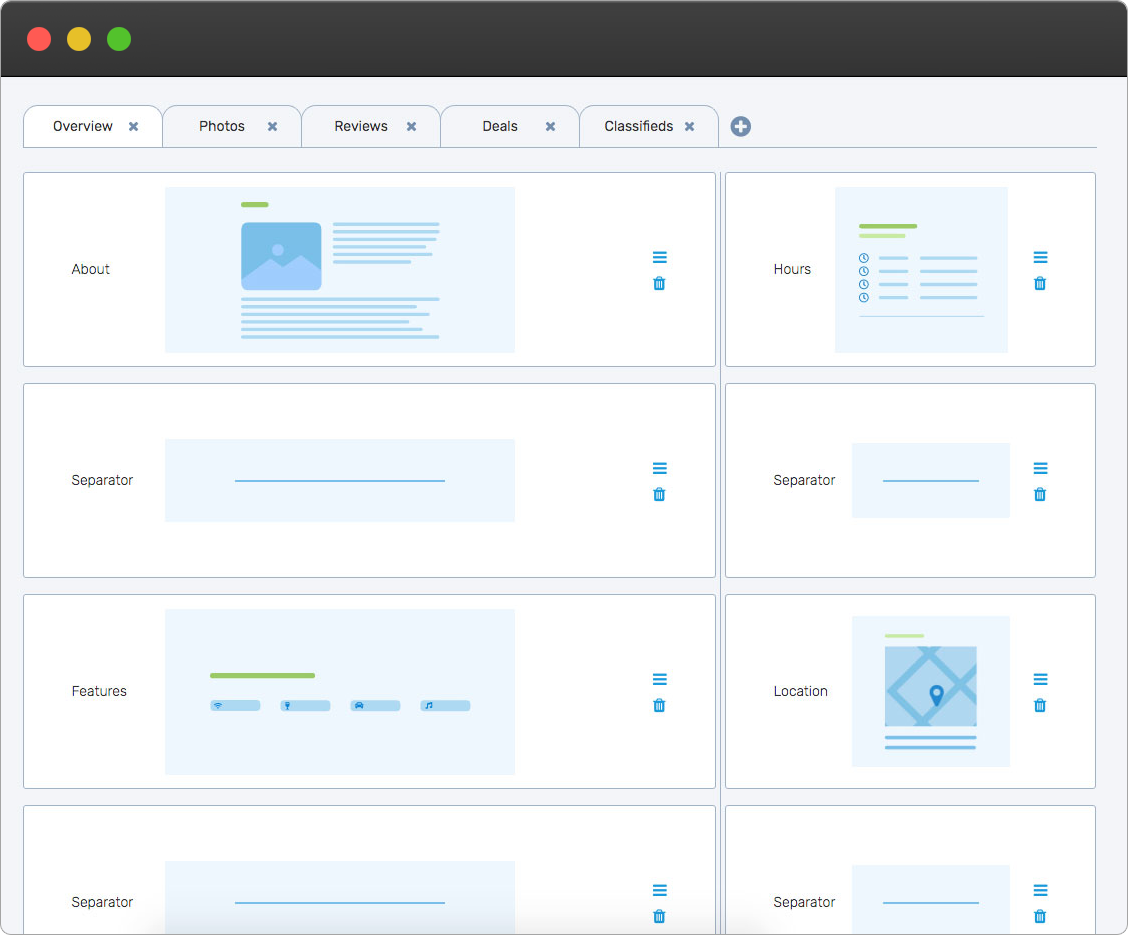The image size is (1128, 935).
Task: Click the Location label text
Action: 801,691
